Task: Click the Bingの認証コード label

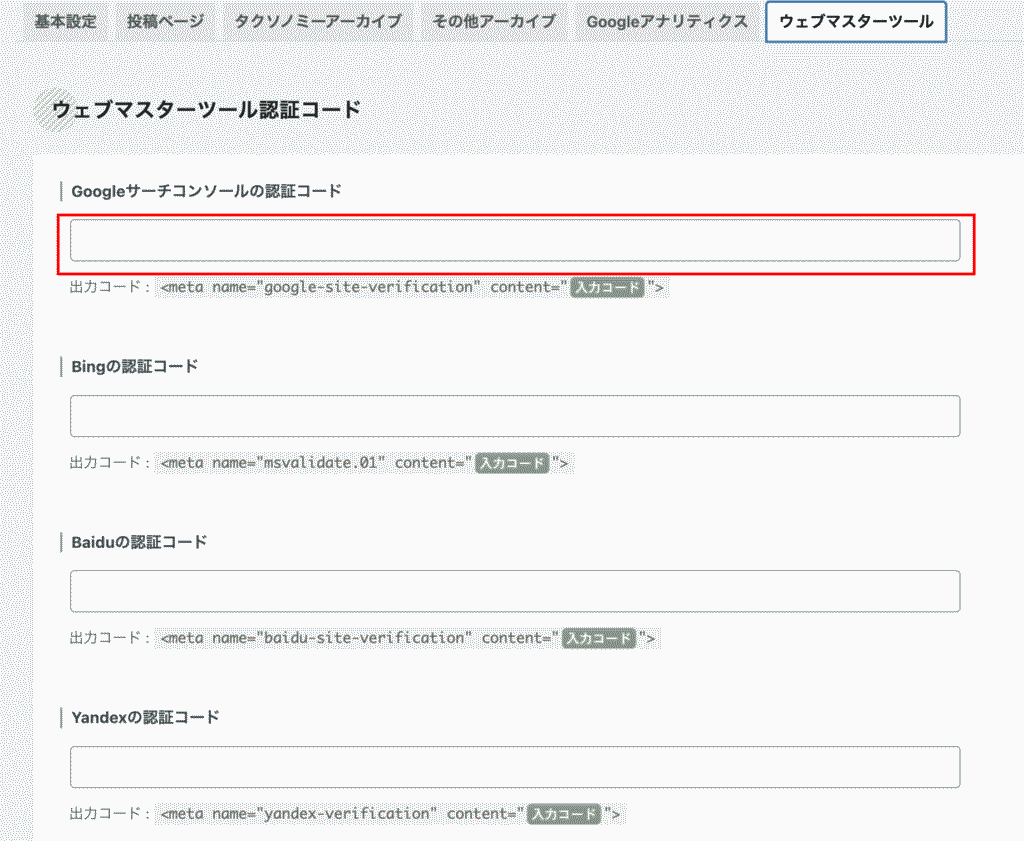Action: pos(135,366)
